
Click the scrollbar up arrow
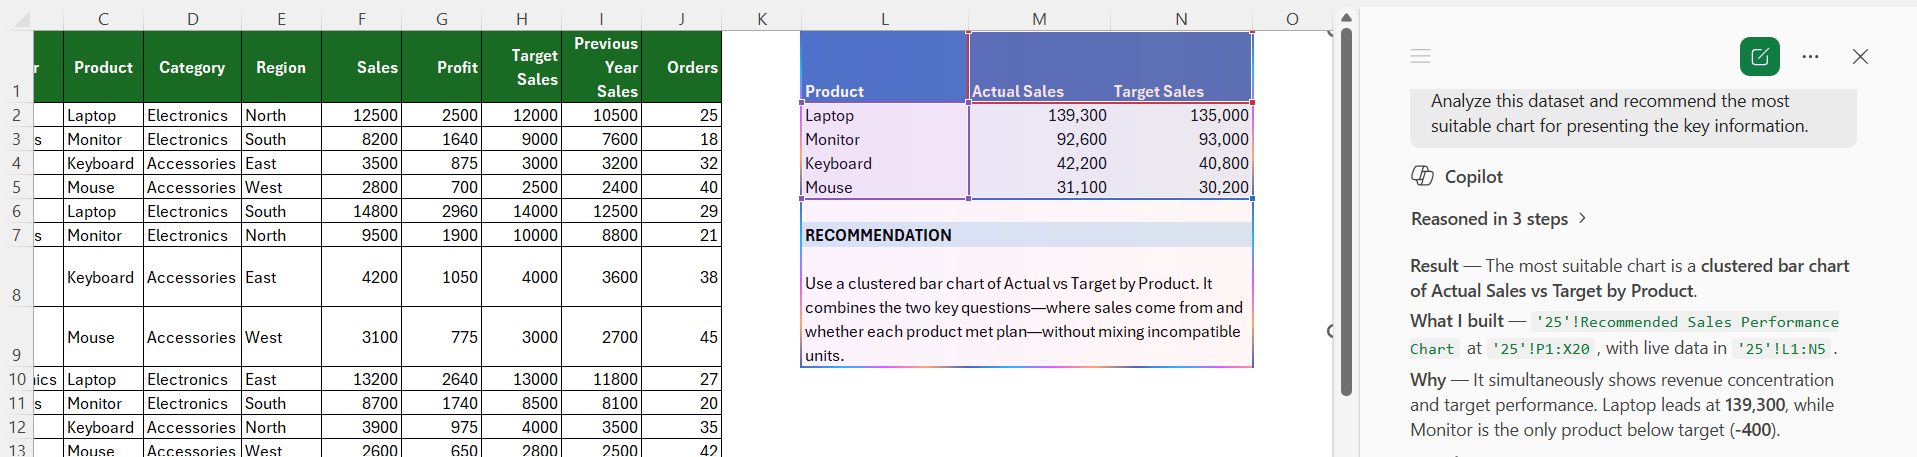pyautogui.click(x=1346, y=17)
